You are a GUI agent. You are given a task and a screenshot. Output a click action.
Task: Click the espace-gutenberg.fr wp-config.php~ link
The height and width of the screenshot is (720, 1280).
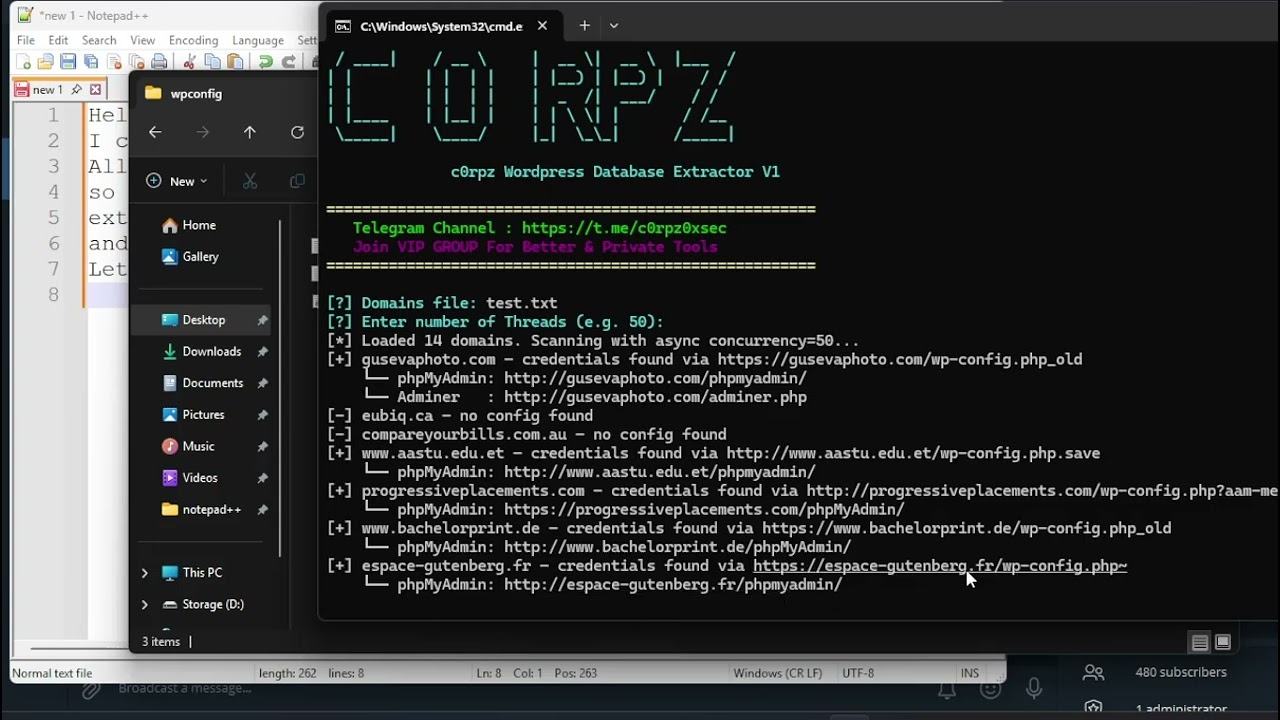point(940,566)
